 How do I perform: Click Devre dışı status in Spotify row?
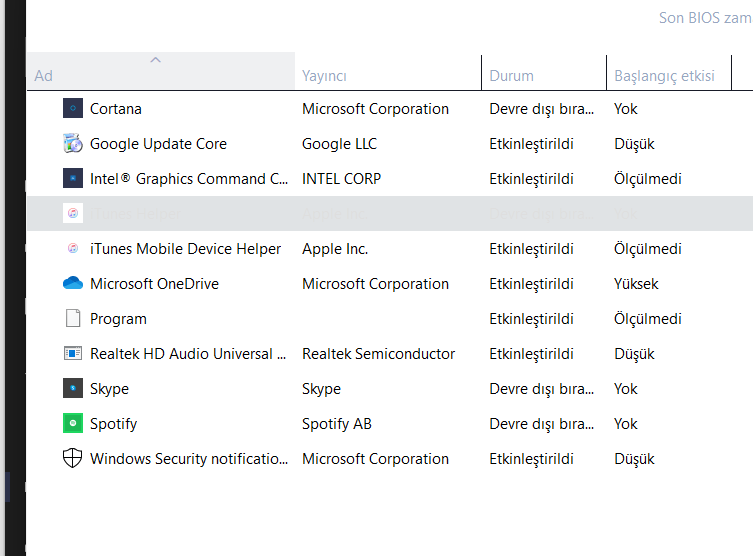pos(542,424)
